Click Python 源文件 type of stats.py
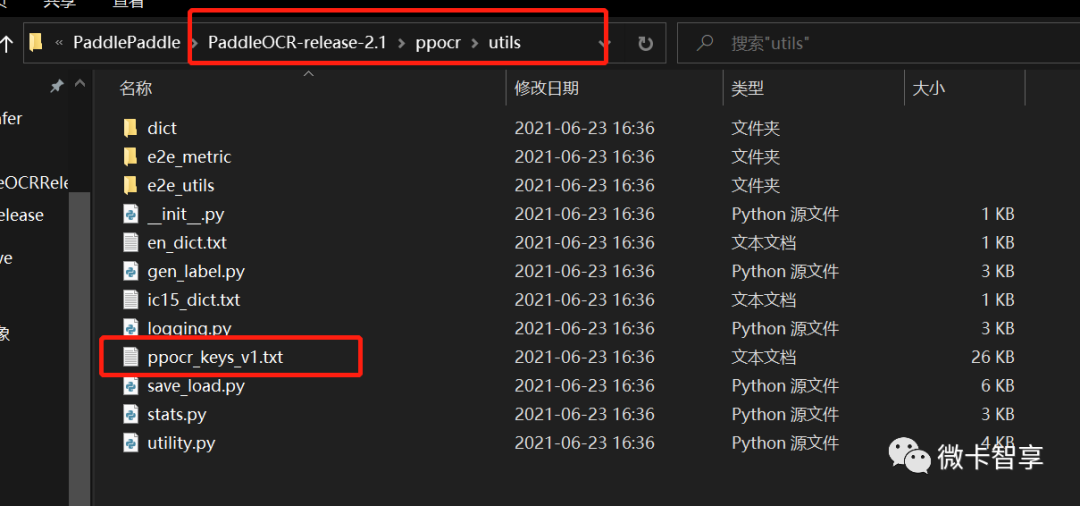1080x506 pixels. [785, 414]
